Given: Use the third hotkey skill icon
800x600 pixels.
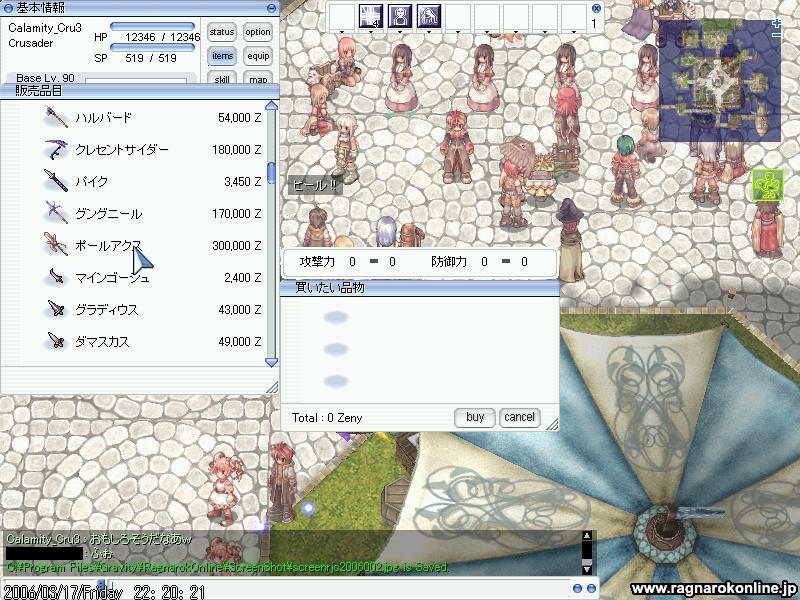Looking at the screenshot, I should point(429,16).
